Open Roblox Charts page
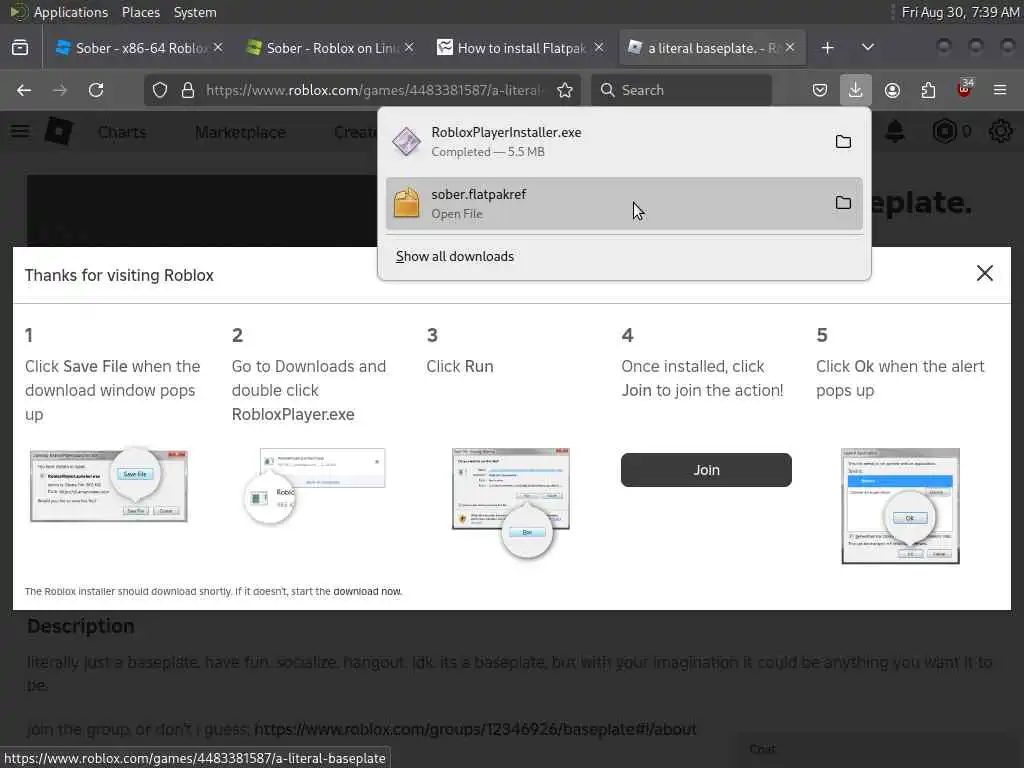The height and width of the screenshot is (768, 1024). [x=122, y=132]
